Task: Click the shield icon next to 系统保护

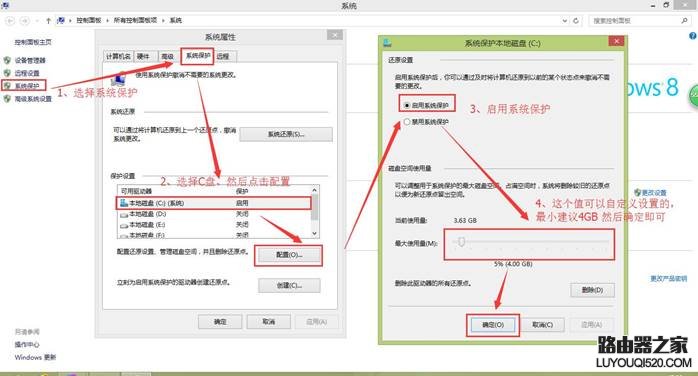Action: click(7, 85)
